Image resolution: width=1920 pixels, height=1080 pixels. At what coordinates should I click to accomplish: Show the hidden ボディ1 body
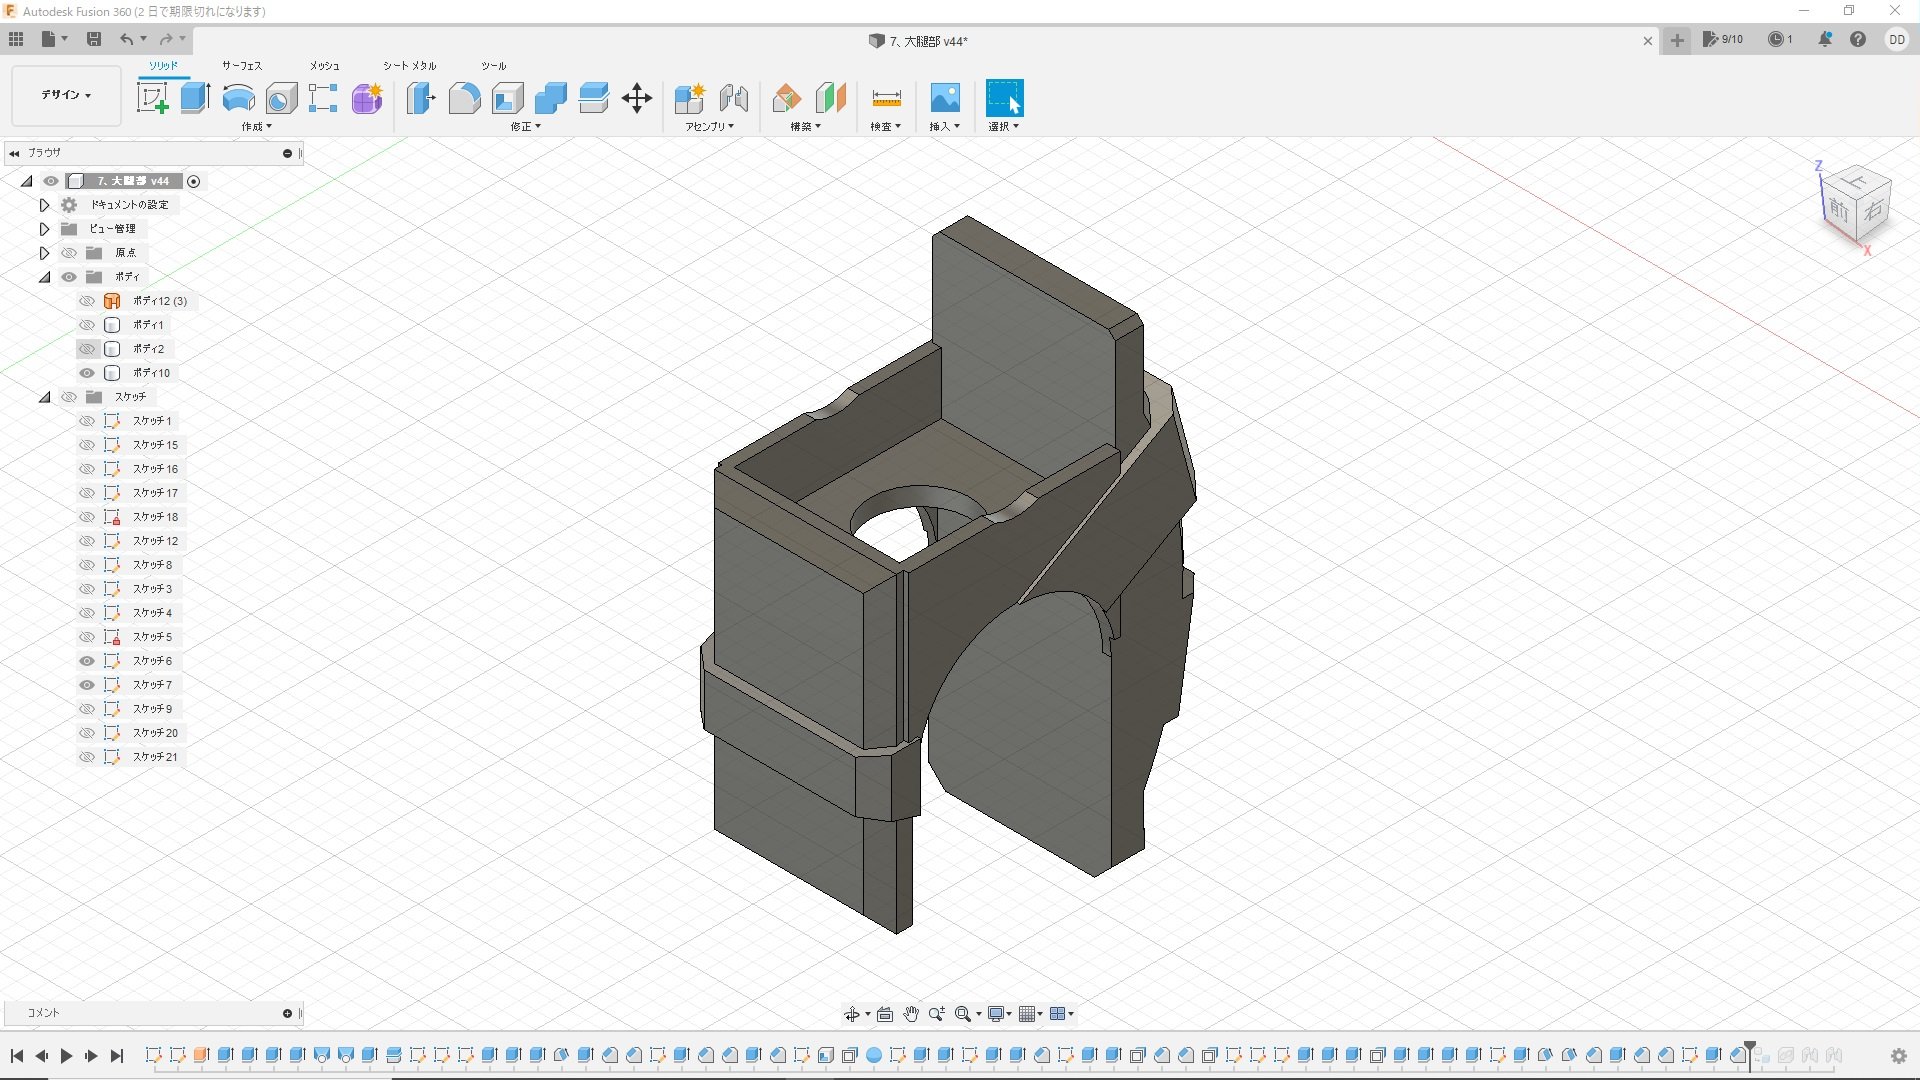point(87,325)
